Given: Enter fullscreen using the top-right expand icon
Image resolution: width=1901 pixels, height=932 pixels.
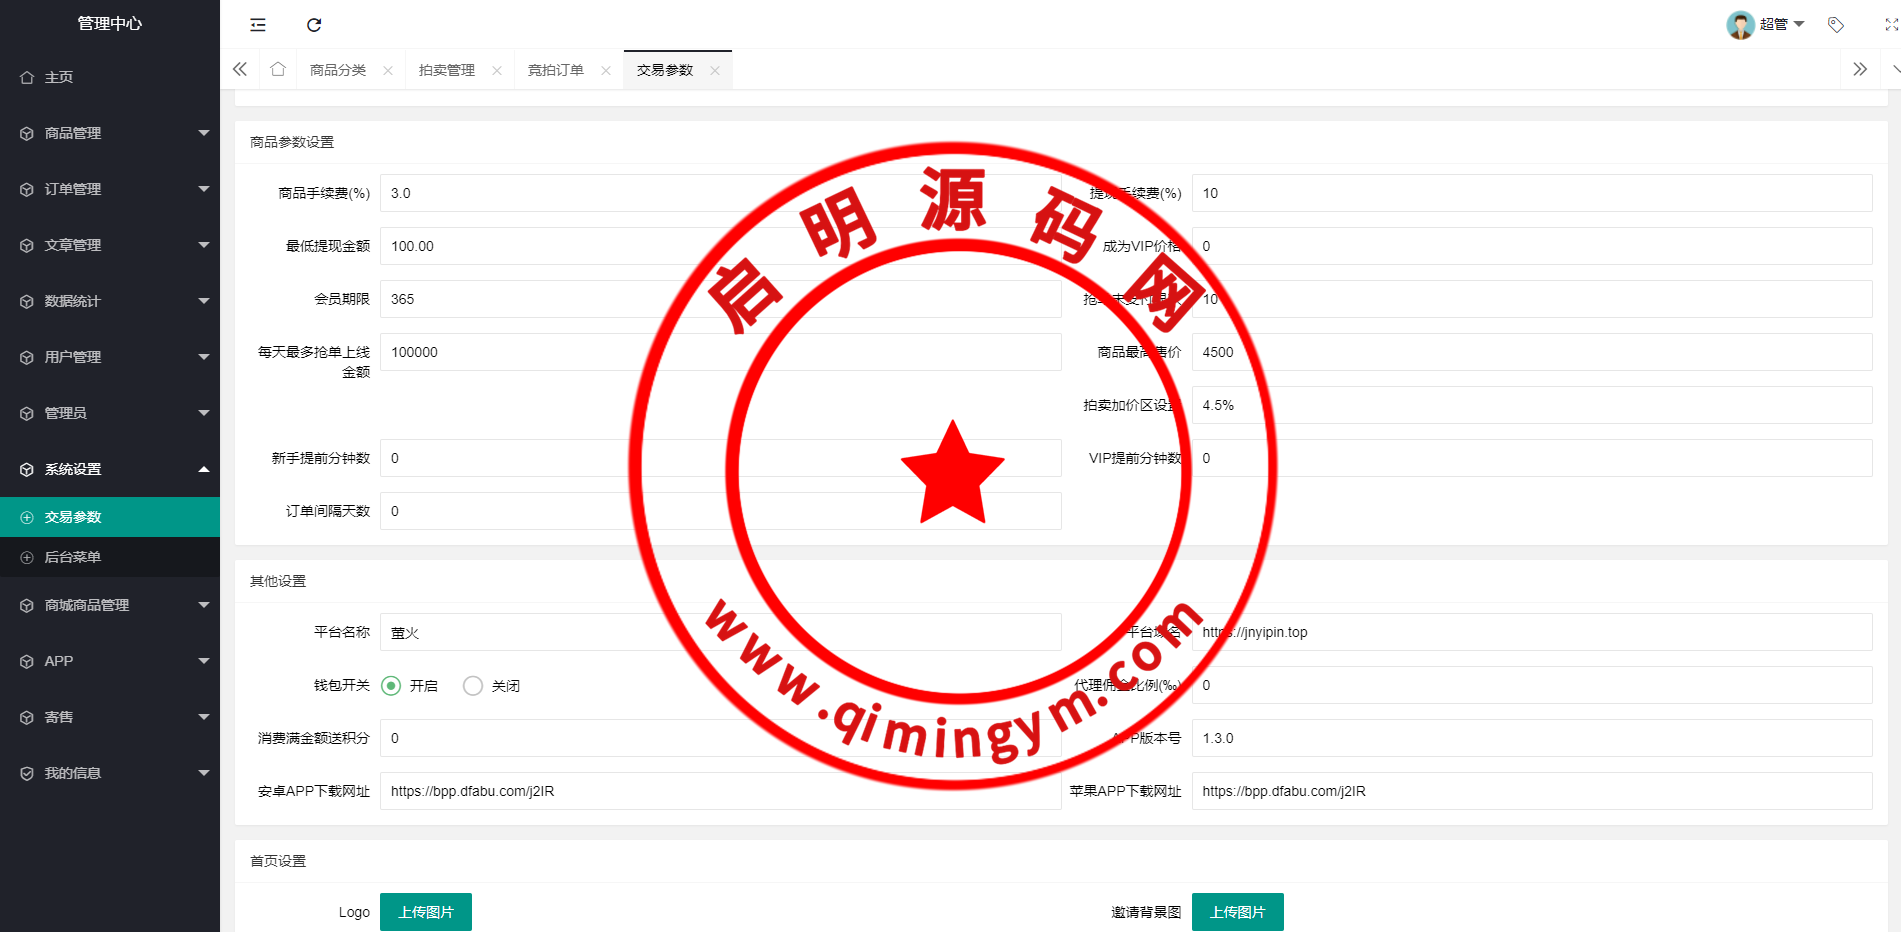Looking at the screenshot, I should (1890, 25).
